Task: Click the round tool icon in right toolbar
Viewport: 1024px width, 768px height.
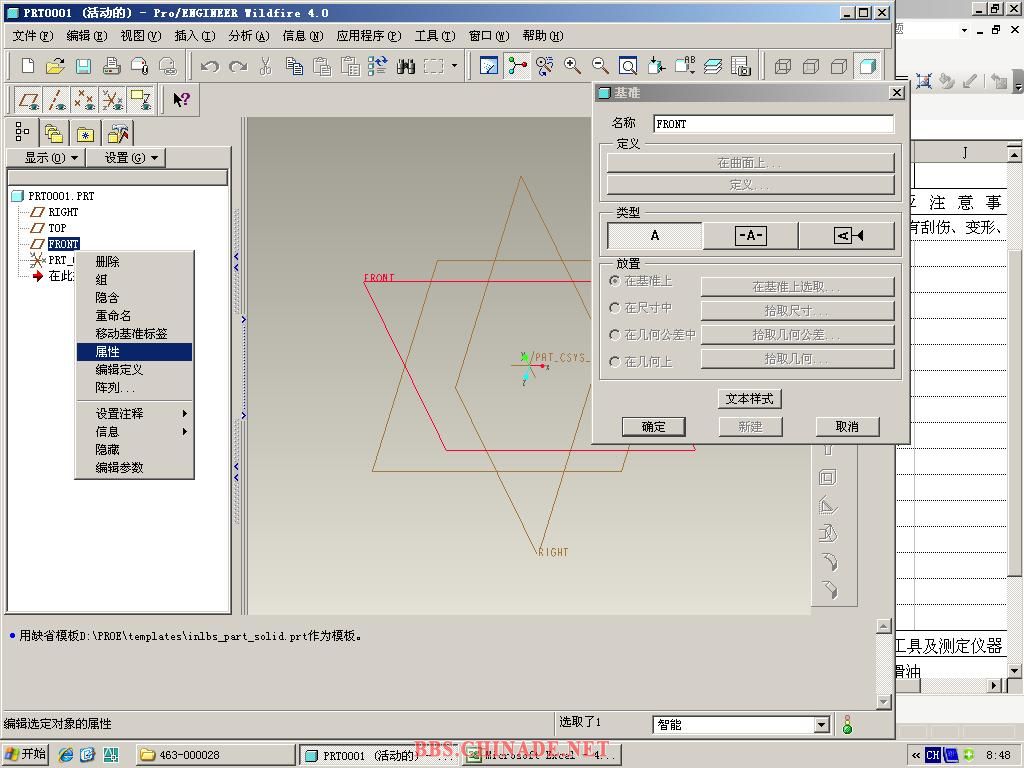Action: 828,561
